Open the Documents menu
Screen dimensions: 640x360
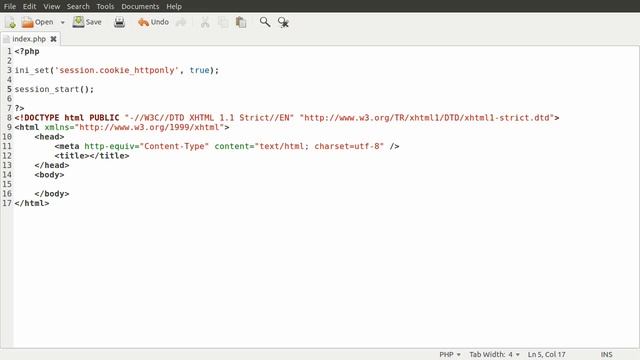(x=140, y=7)
